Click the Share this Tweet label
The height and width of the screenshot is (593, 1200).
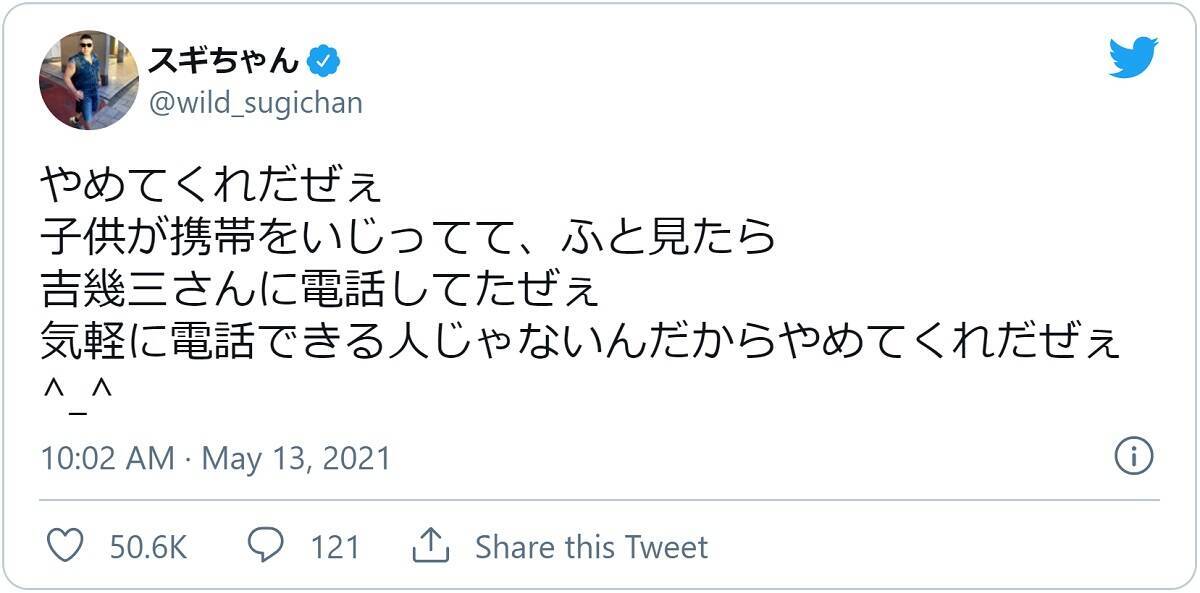pyautogui.click(x=591, y=547)
